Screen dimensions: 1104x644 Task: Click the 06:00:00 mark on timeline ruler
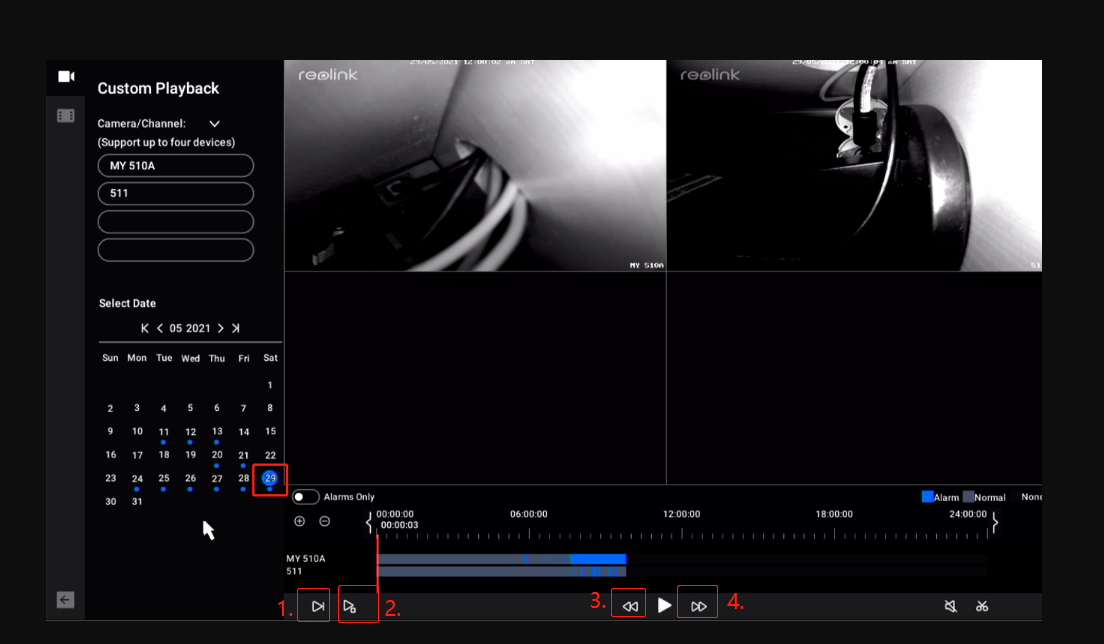tap(529, 514)
